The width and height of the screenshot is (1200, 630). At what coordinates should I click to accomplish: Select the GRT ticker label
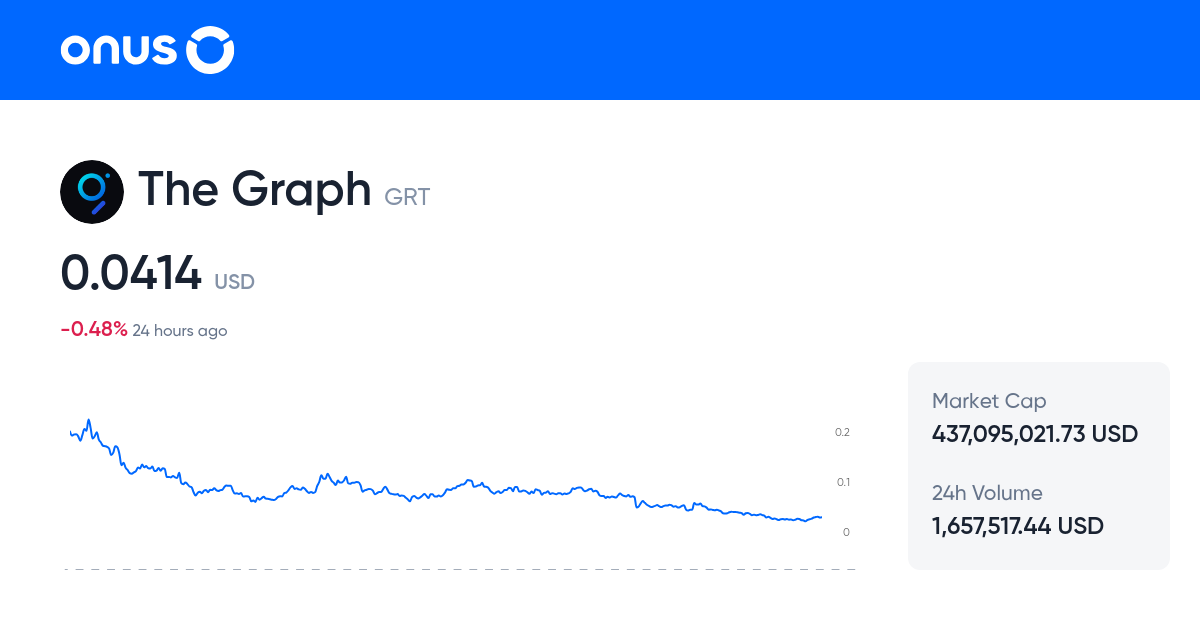(x=406, y=197)
